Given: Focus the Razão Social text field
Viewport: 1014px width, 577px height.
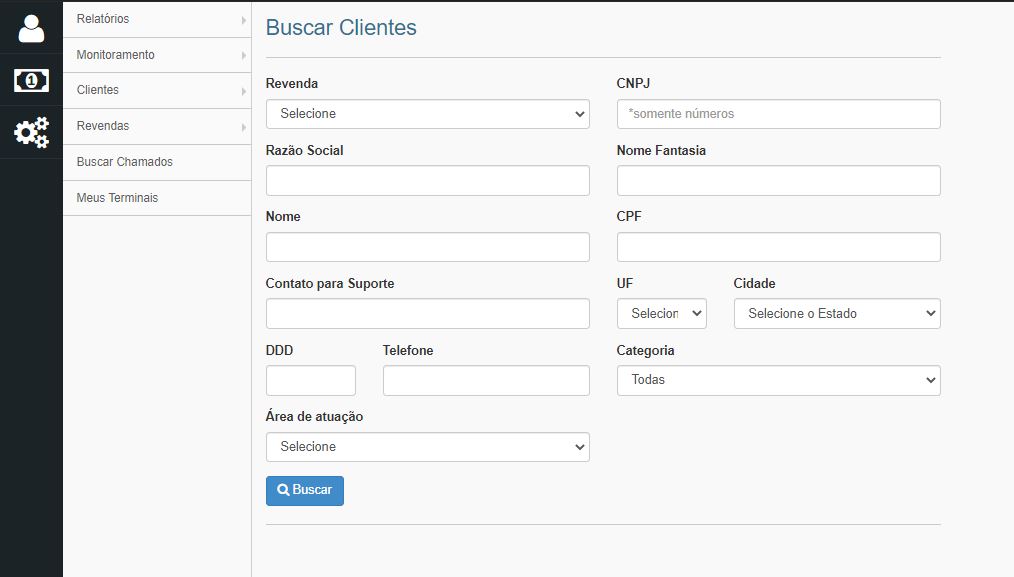Looking at the screenshot, I should [x=427, y=180].
